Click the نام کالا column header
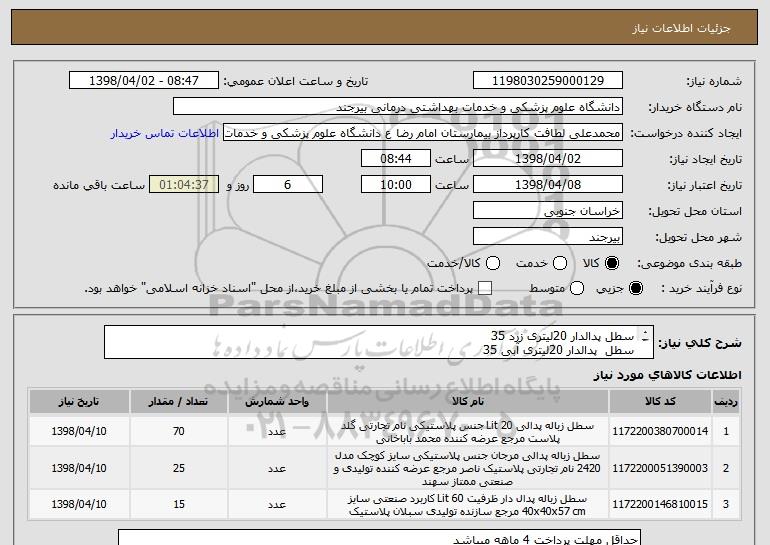Viewport: 770px width, 545px height. (x=468, y=402)
